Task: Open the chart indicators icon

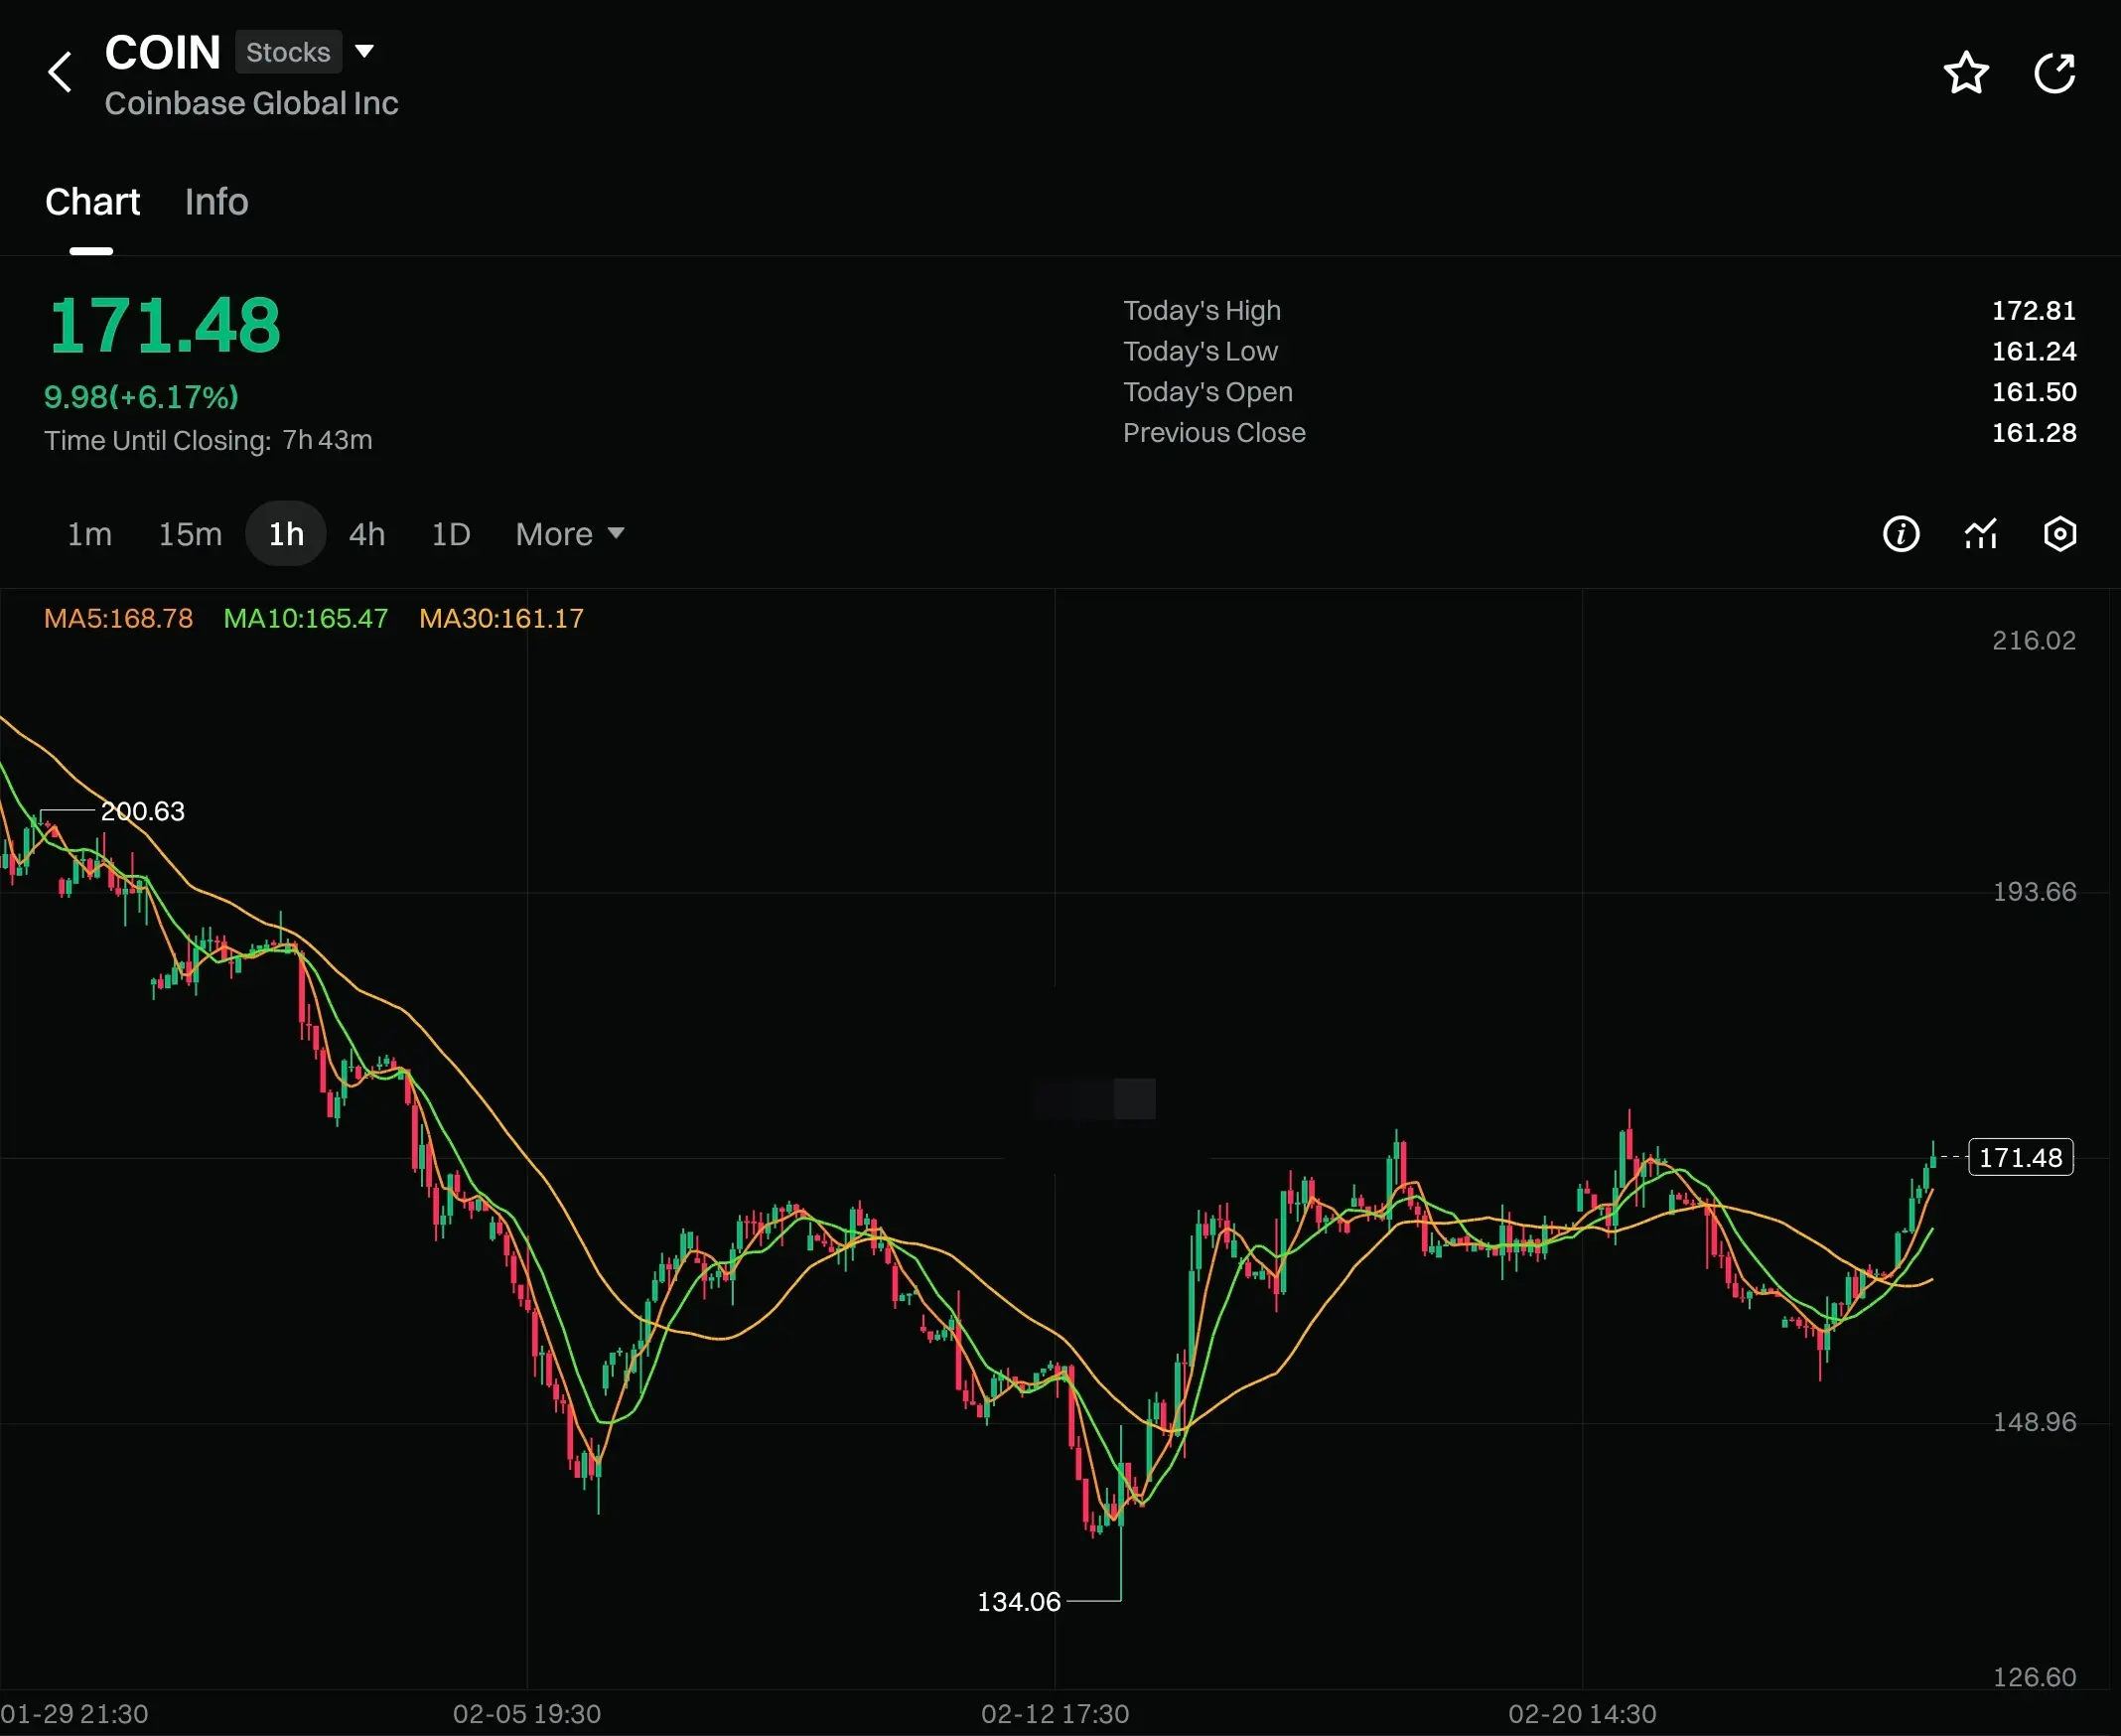Action: (x=1980, y=534)
